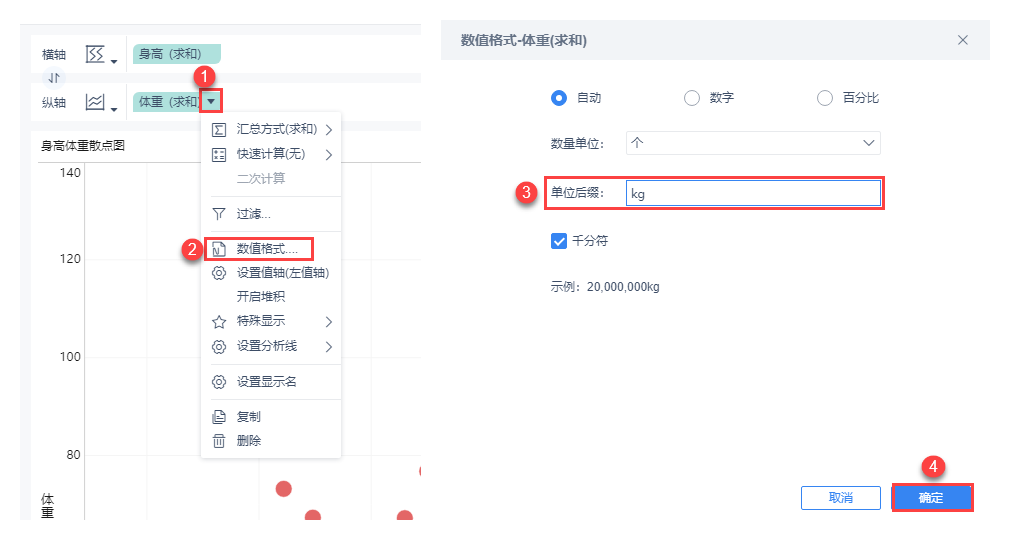The height and width of the screenshot is (540, 1010).
Task: Click the 取消 button
Action: click(x=841, y=497)
